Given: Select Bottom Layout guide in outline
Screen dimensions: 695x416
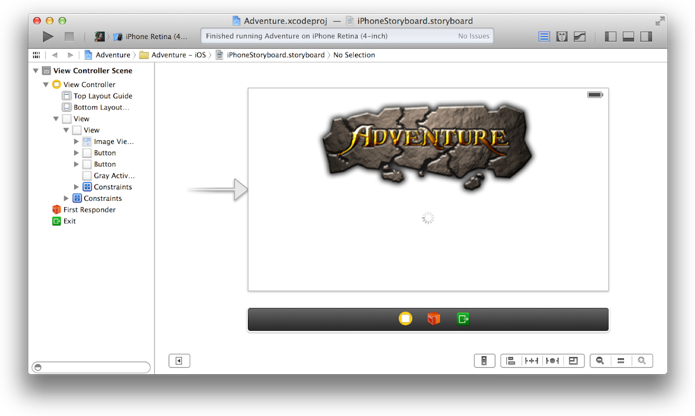Looking at the screenshot, I should tap(96, 107).
